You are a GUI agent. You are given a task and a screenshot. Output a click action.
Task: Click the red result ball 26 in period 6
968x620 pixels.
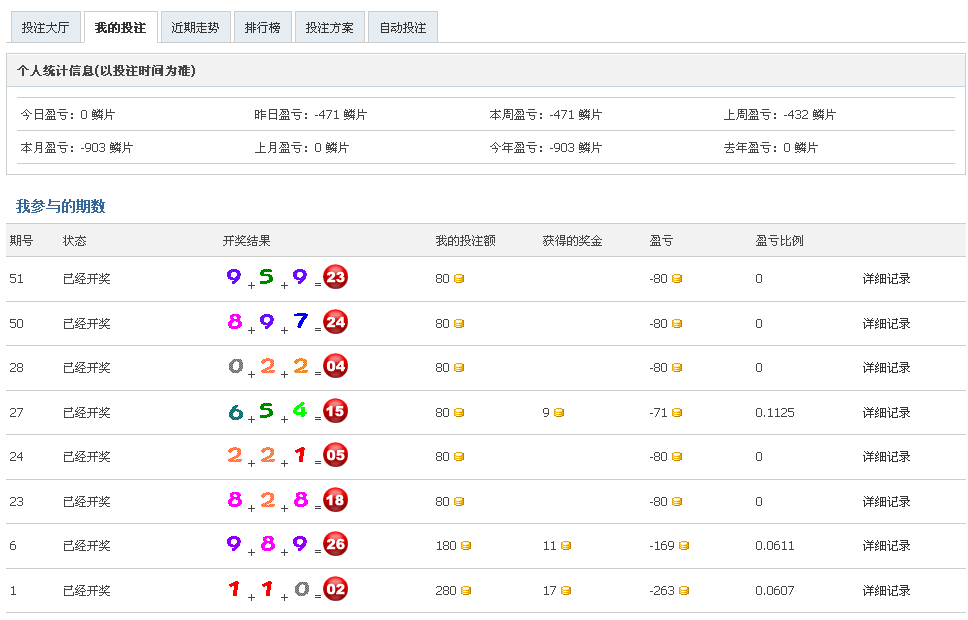pyautogui.click(x=336, y=545)
